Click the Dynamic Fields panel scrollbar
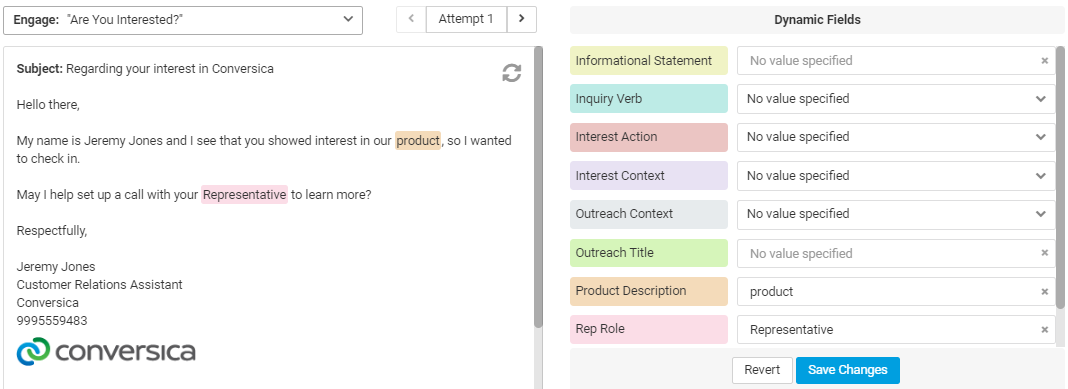This screenshot has width=1068, height=389. tap(1061, 177)
